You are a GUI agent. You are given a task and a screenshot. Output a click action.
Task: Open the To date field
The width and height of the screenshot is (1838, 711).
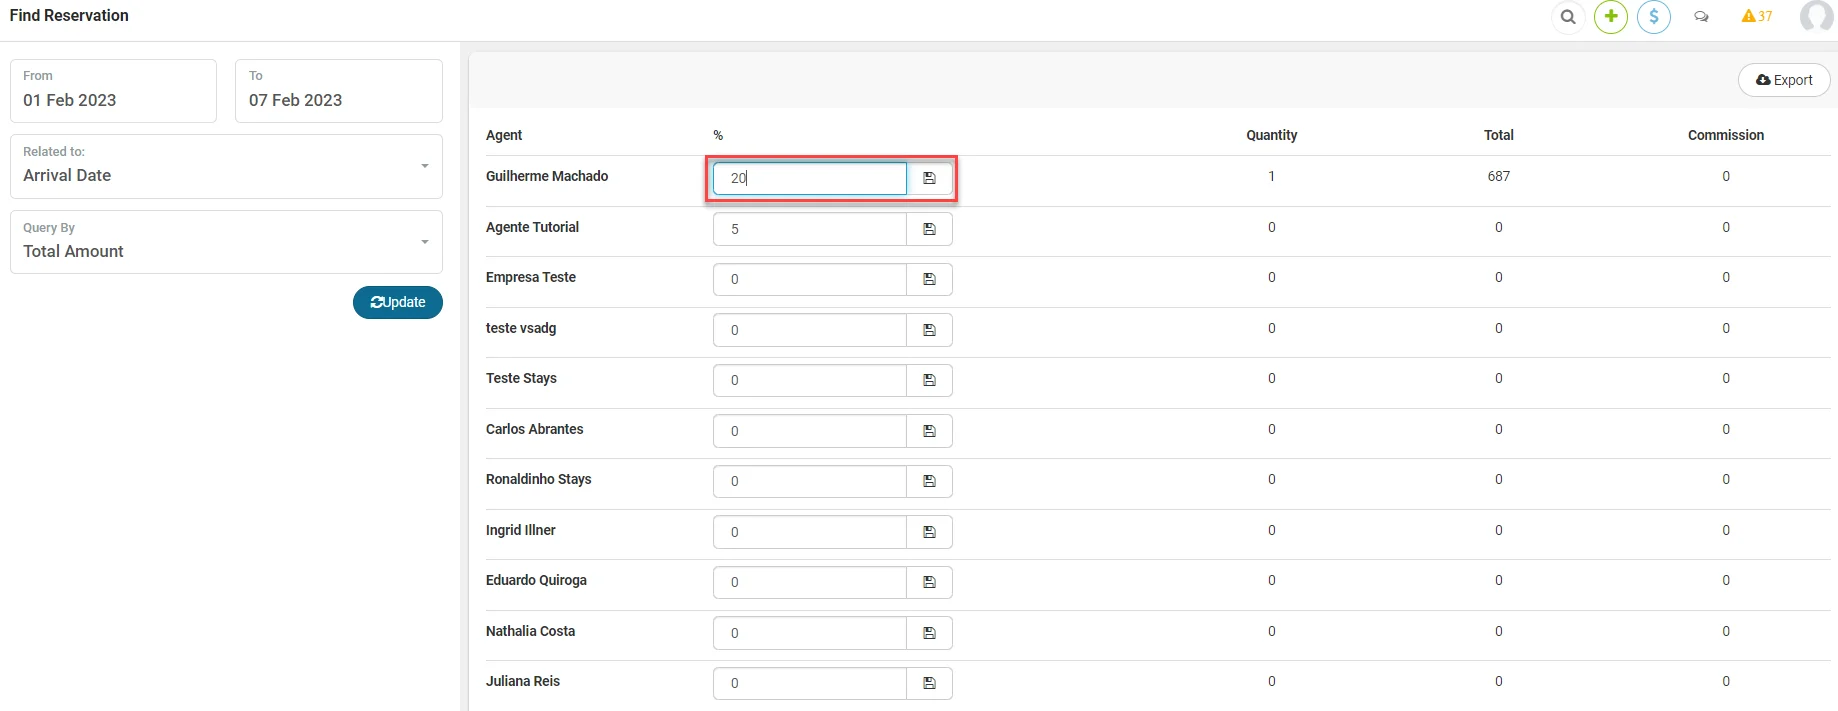click(339, 91)
